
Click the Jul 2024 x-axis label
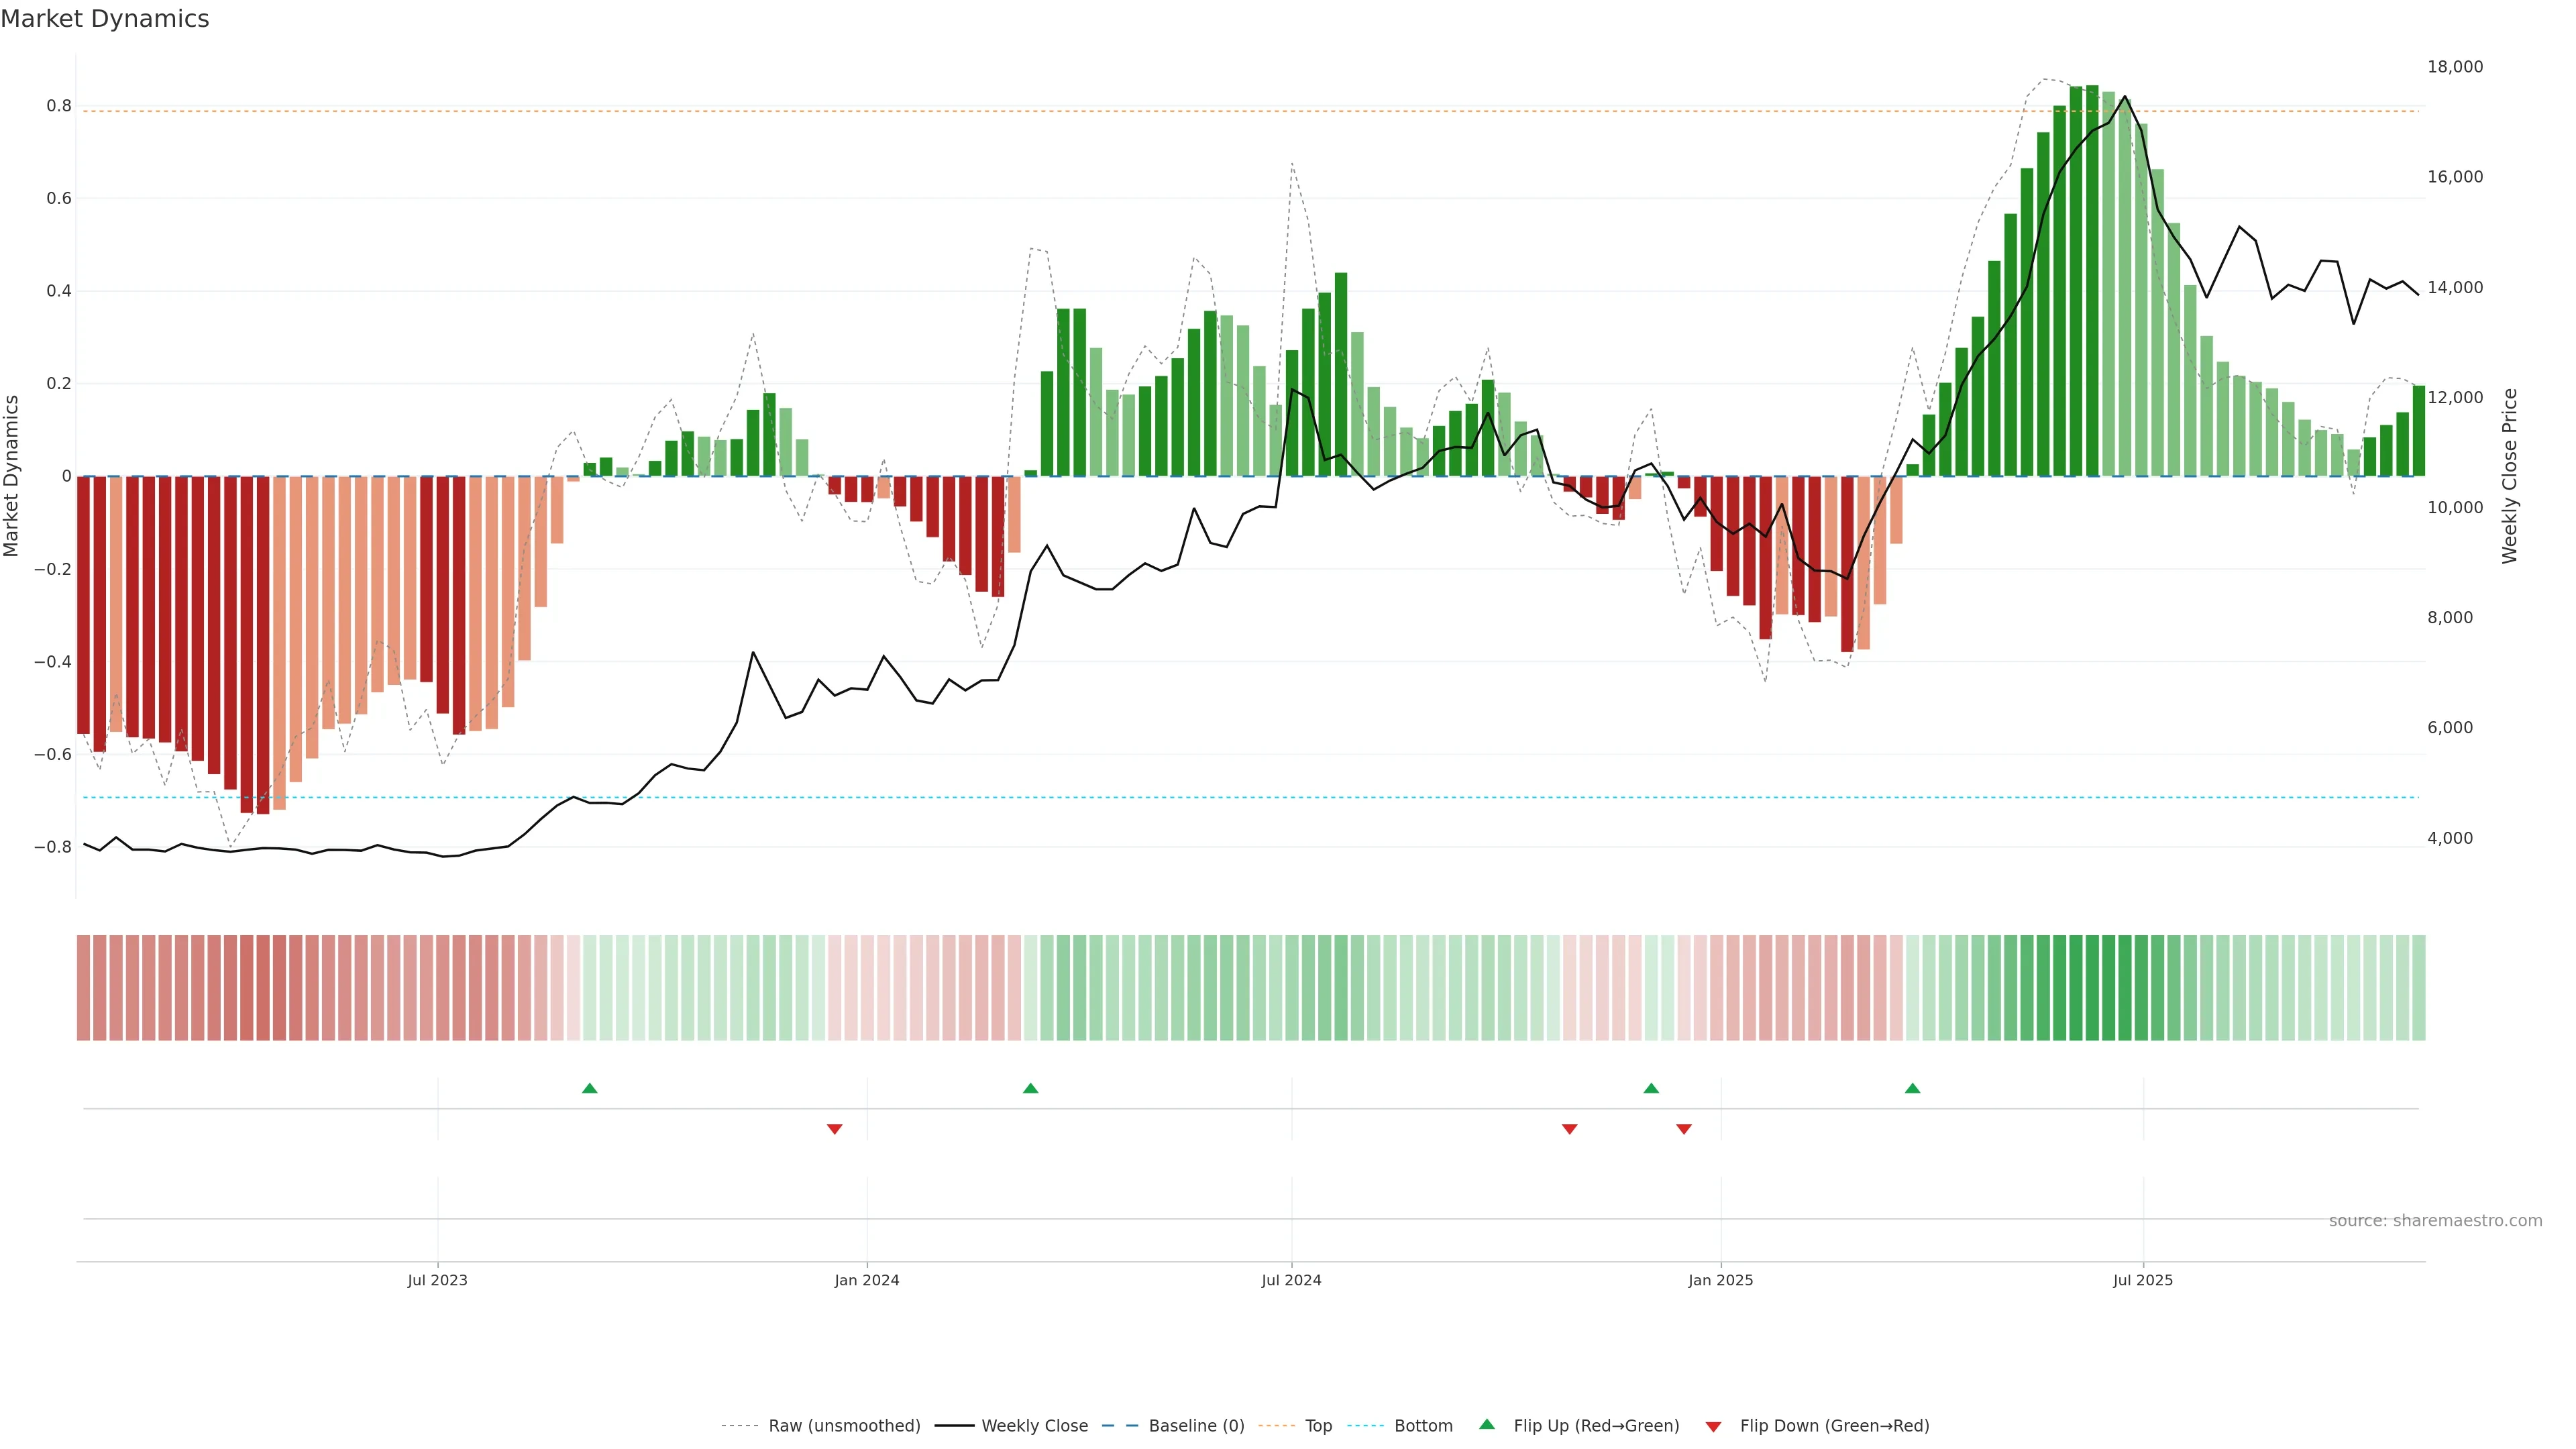(x=1291, y=1280)
